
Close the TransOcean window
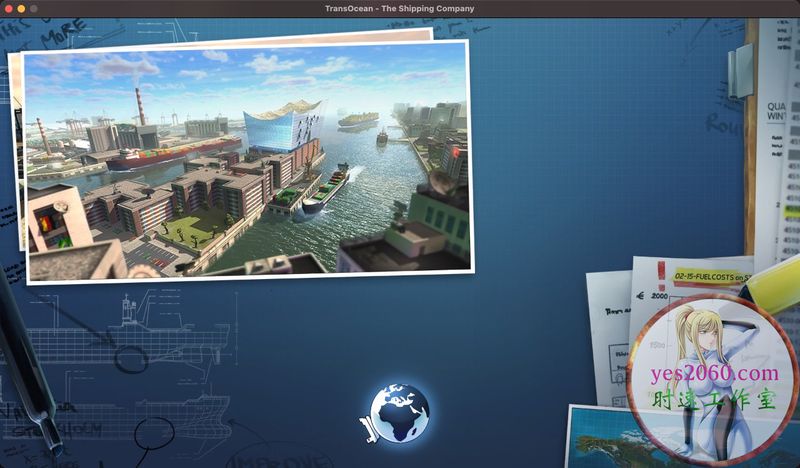(x=8, y=8)
